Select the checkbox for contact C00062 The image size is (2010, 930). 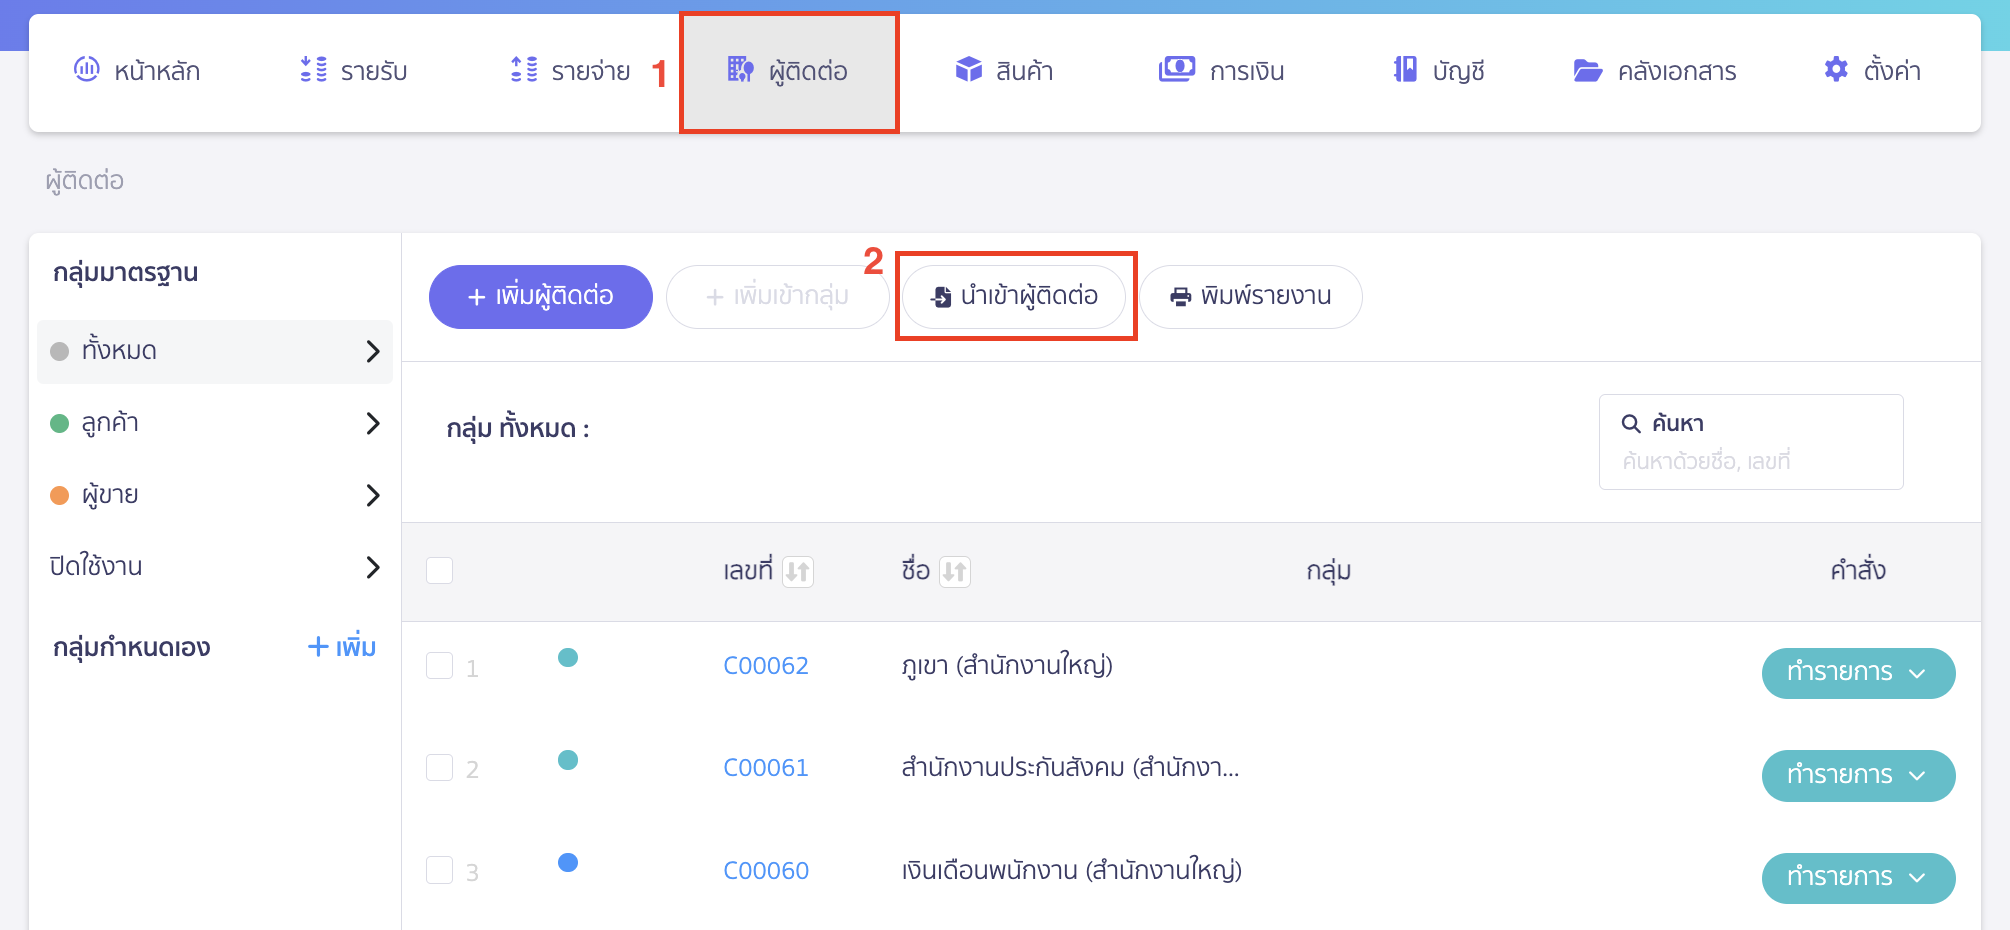tap(439, 664)
